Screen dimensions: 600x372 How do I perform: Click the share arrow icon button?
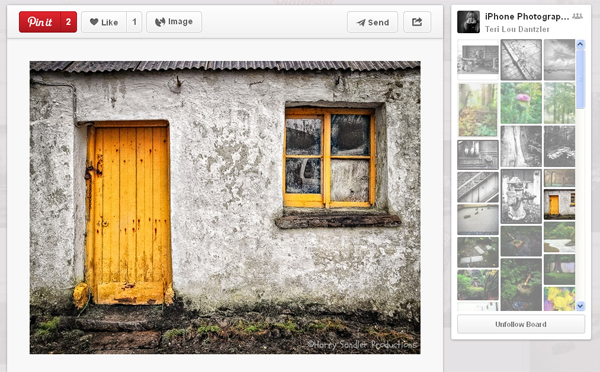[x=417, y=22]
